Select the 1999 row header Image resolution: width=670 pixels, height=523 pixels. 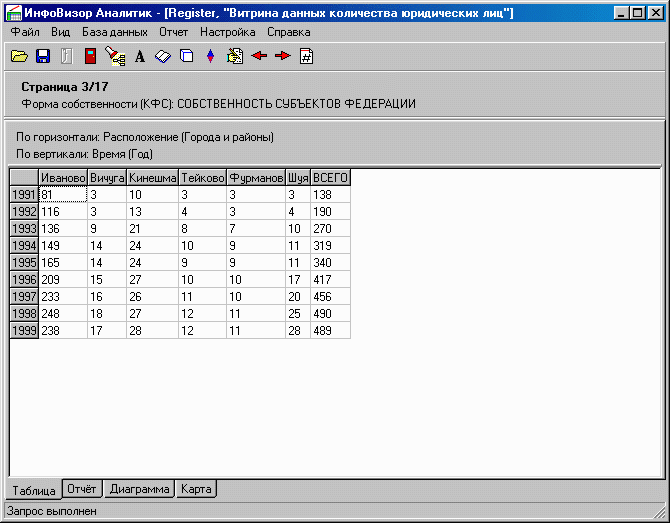(24, 330)
